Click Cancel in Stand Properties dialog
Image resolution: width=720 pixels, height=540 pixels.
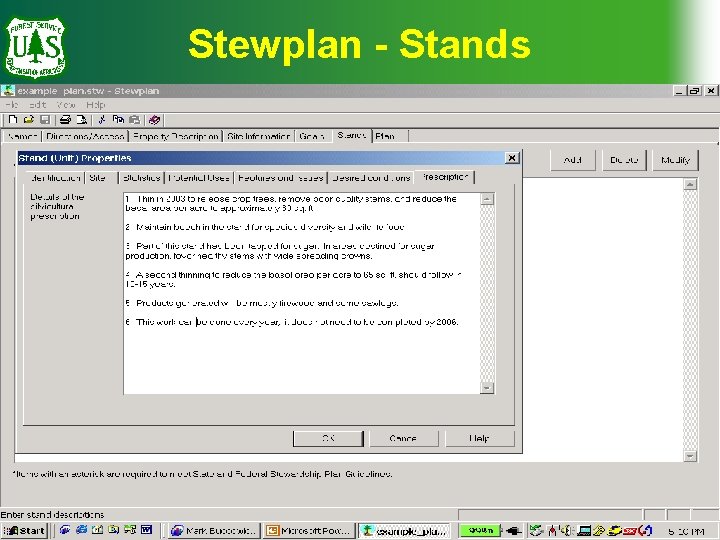point(403,439)
